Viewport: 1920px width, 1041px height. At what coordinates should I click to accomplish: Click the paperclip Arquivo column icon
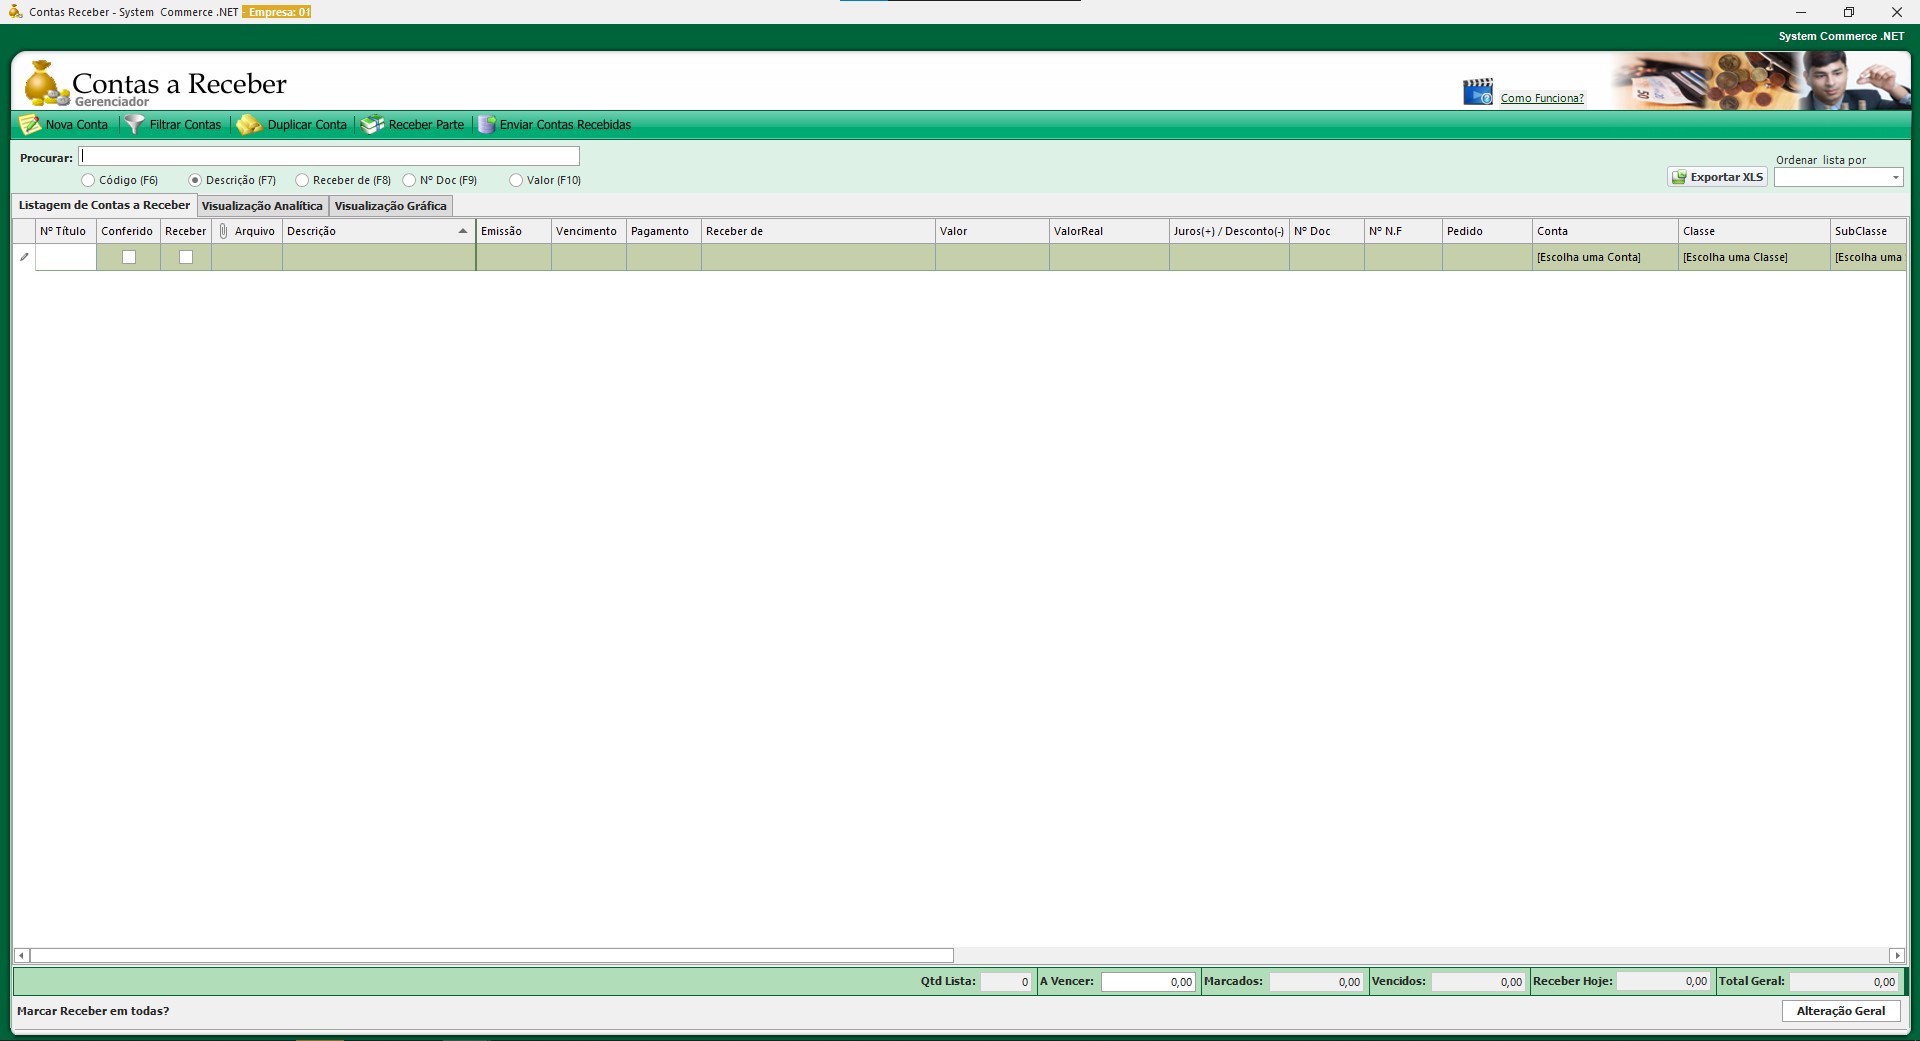tap(223, 231)
